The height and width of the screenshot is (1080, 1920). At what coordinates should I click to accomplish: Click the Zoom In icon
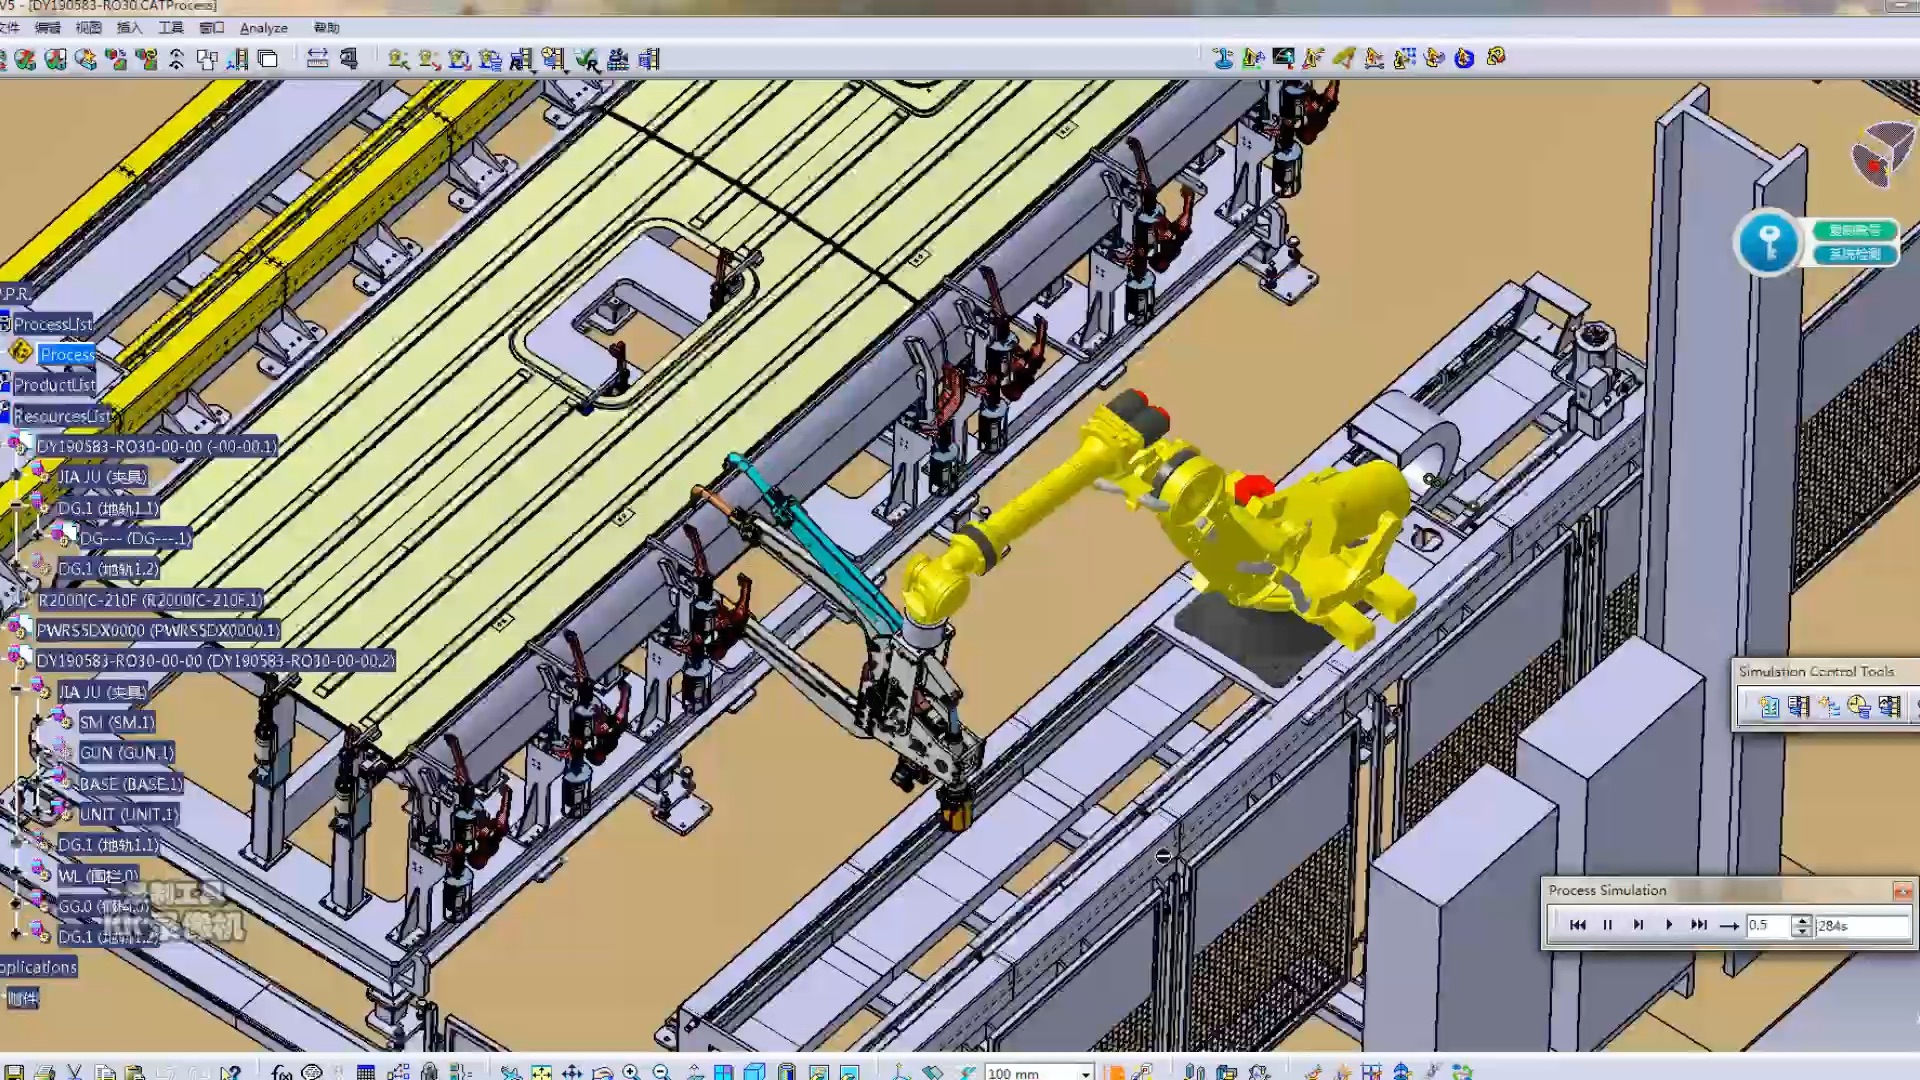631,1072
